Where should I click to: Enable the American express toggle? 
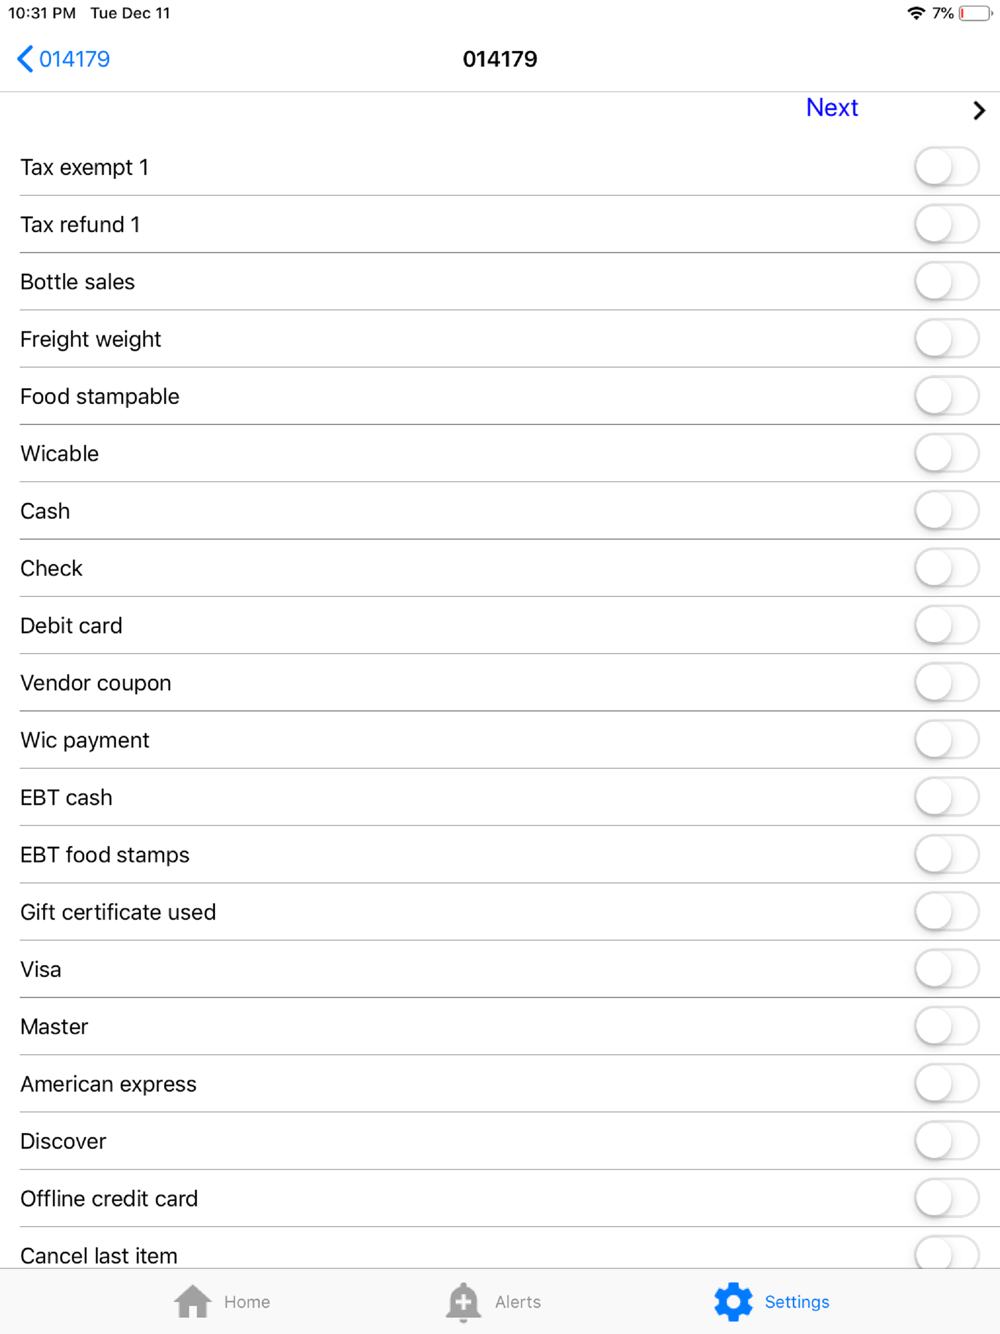click(947, 1083)
